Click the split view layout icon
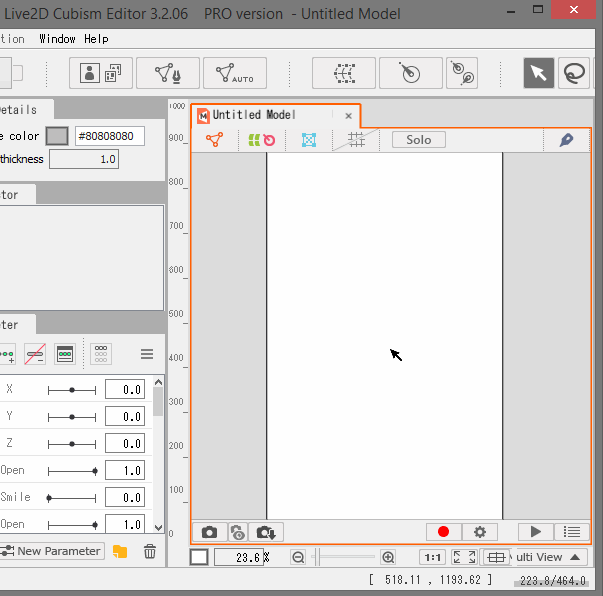603x596 pixels. coord(496,557)
